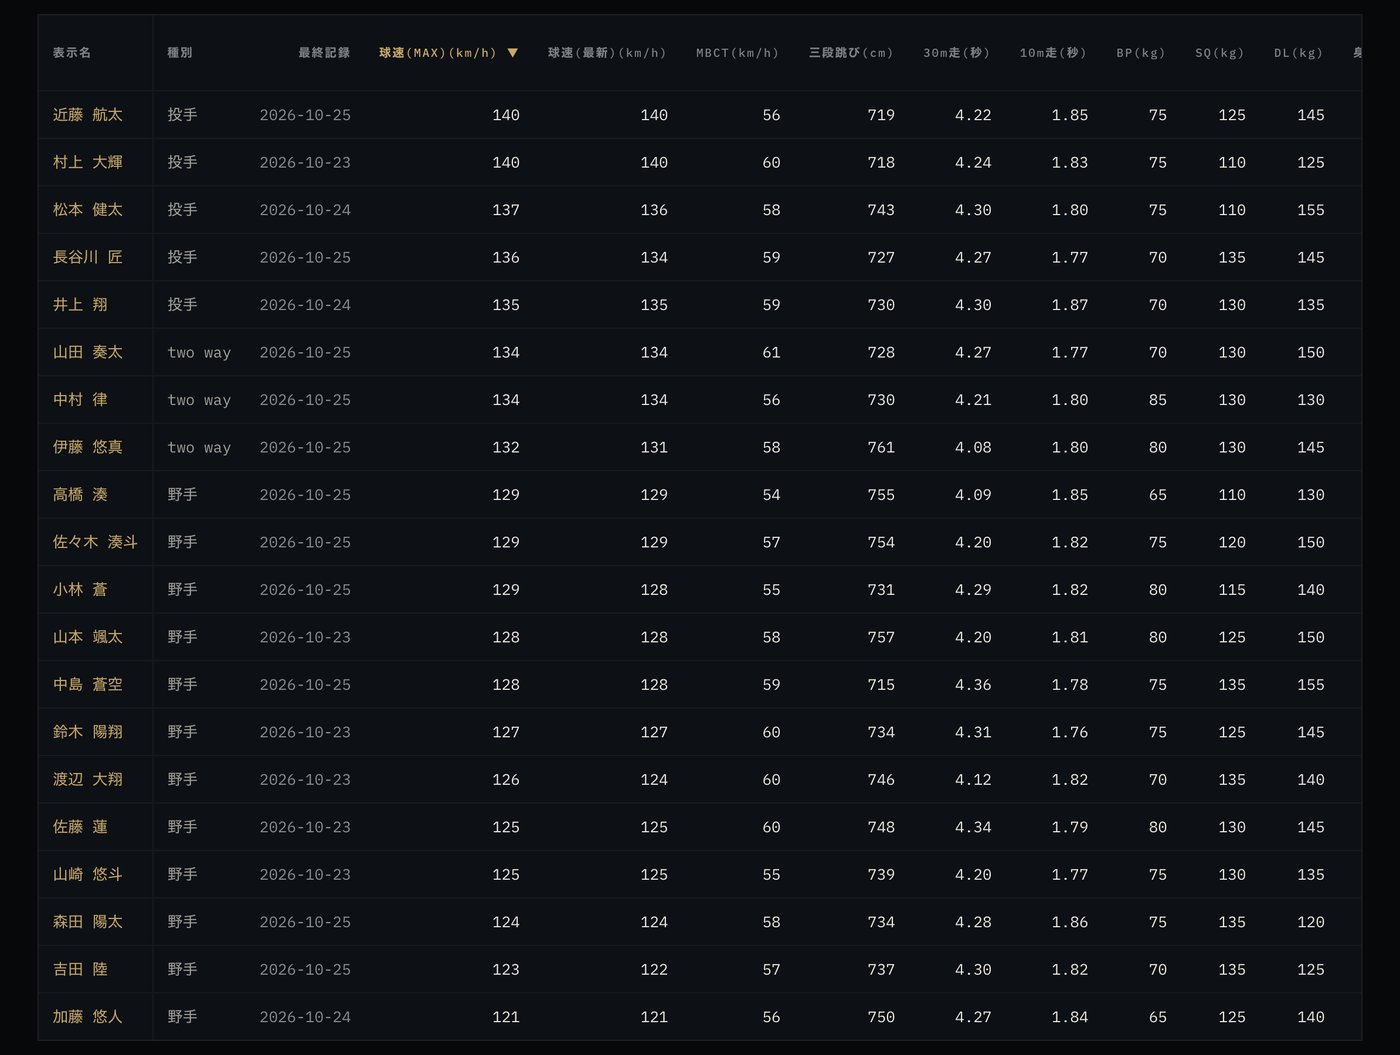The image size is (1400, 1055).
Task: Open player 渡辺 大翔
Action: tap(88, 780)
